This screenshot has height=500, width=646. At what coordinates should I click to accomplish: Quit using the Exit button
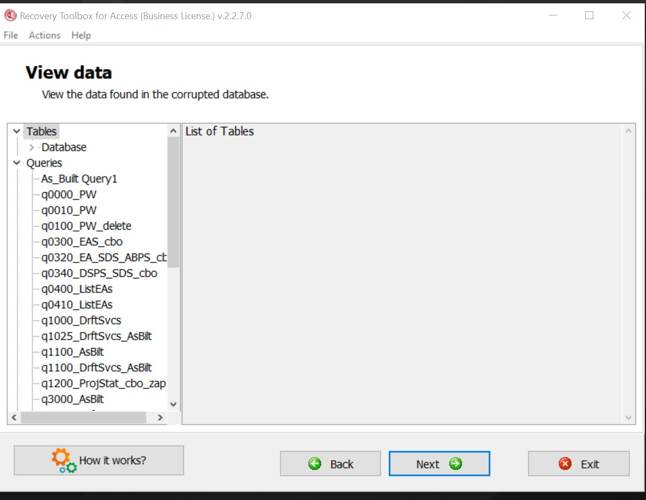coord(579,464)
